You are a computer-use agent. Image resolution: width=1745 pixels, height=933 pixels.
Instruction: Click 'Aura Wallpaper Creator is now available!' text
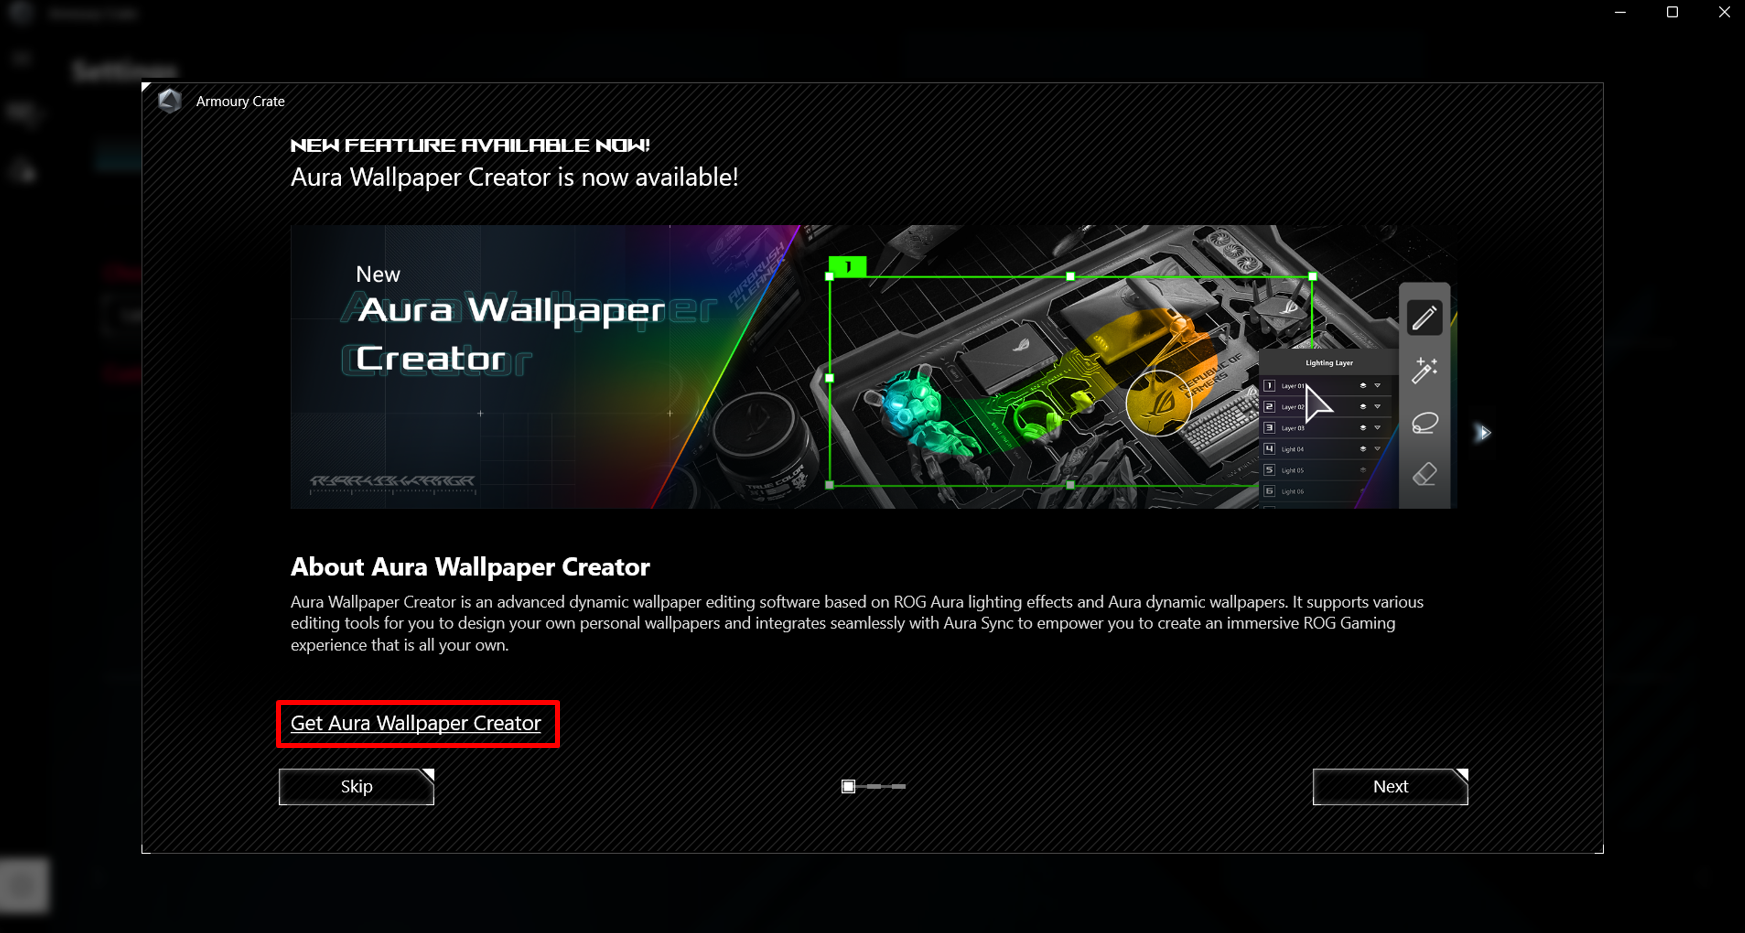514,177
